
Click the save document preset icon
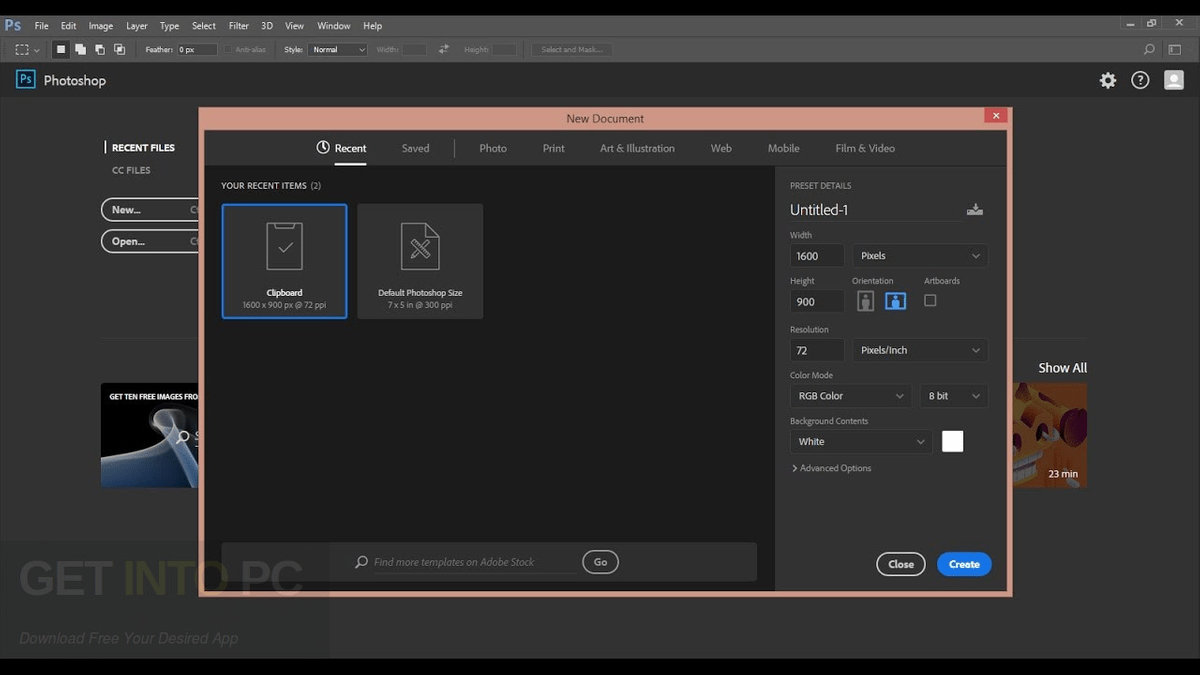point(975,210)
